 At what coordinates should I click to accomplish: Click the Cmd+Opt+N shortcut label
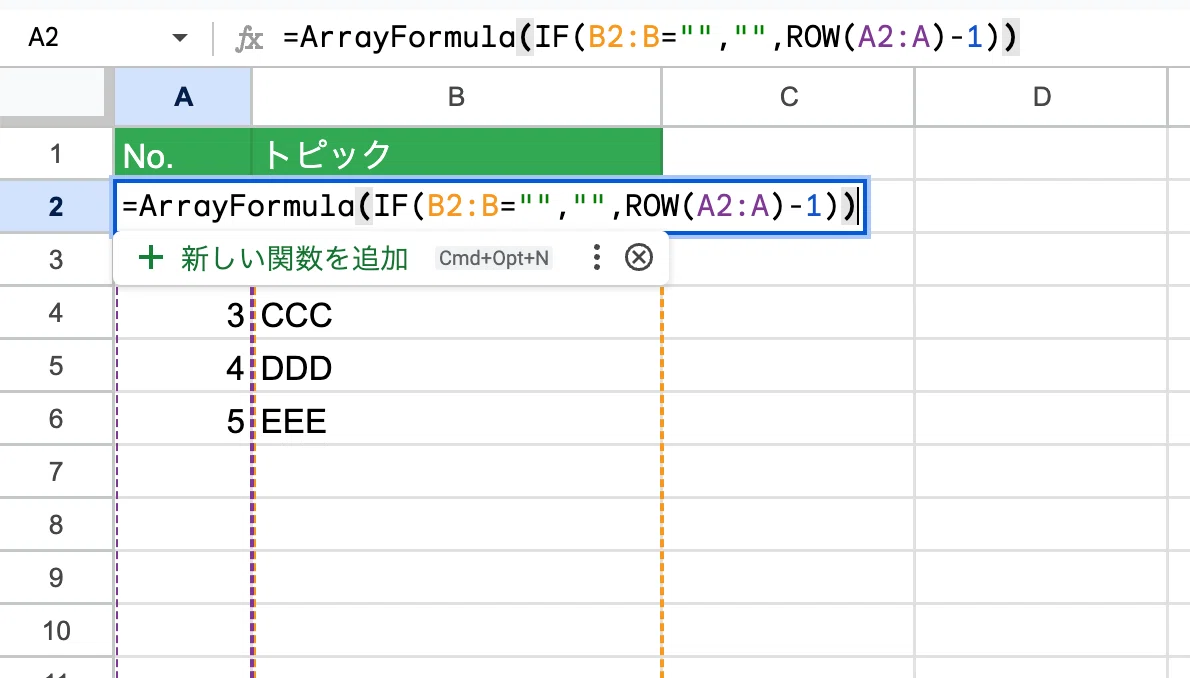494,258
